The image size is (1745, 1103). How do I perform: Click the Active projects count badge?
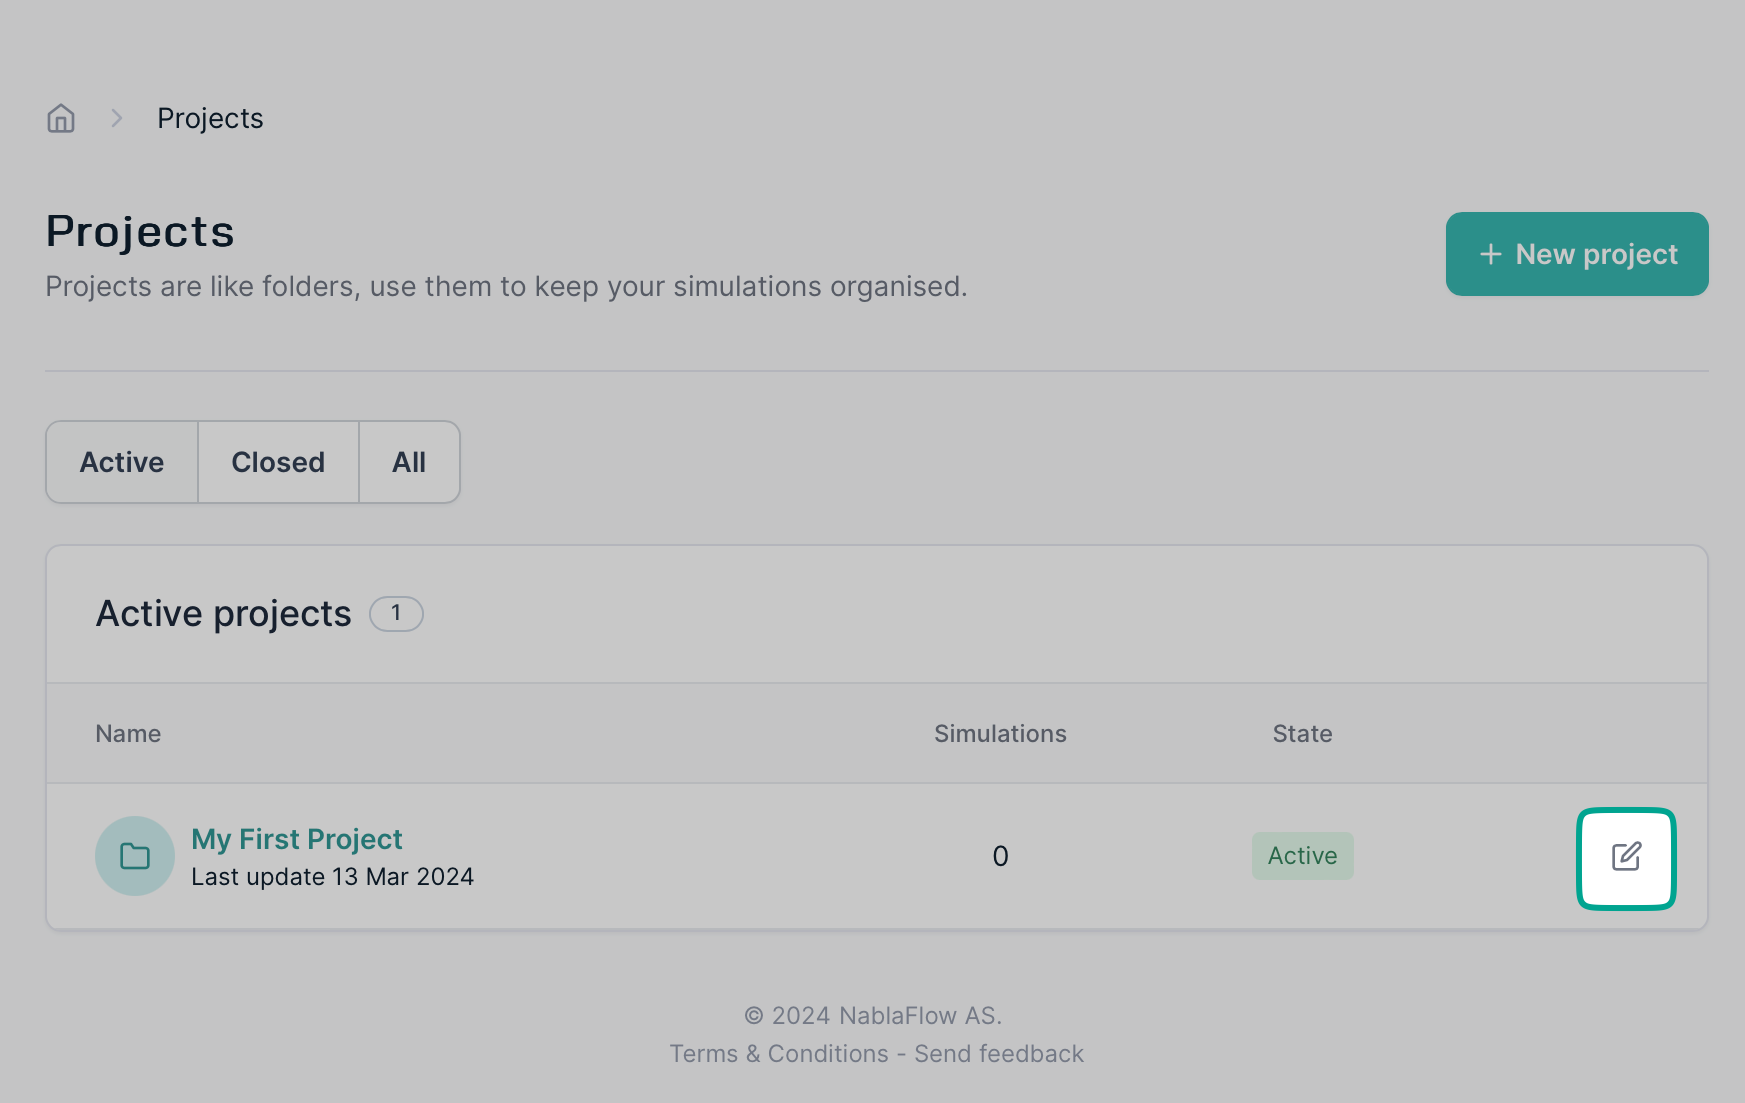(396, 613)
